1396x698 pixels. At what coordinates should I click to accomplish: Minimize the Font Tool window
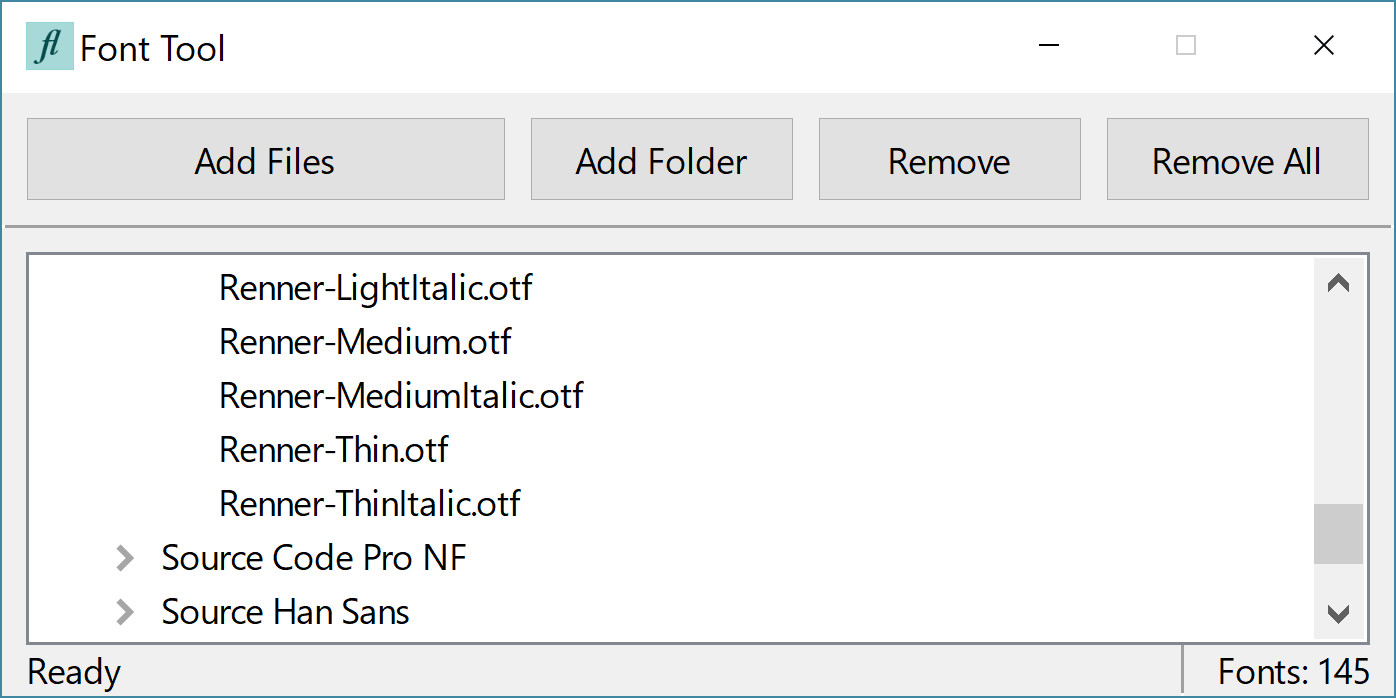(1048, 46)
